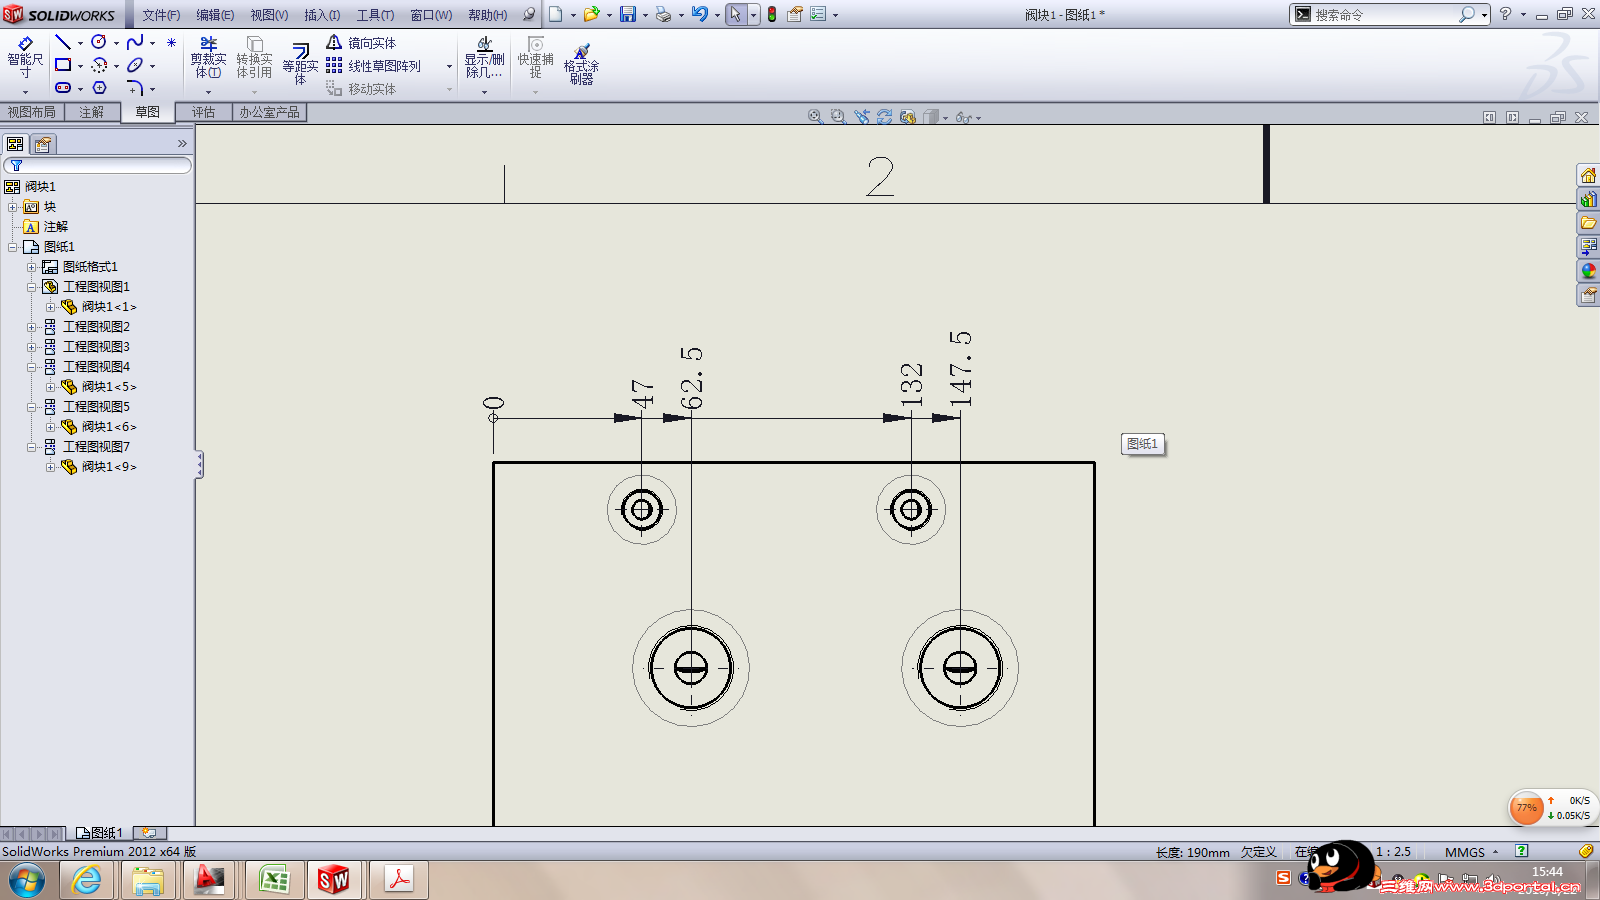
Task: Click the Print icon
Action: pyautogui.click(x=663, y=14)
